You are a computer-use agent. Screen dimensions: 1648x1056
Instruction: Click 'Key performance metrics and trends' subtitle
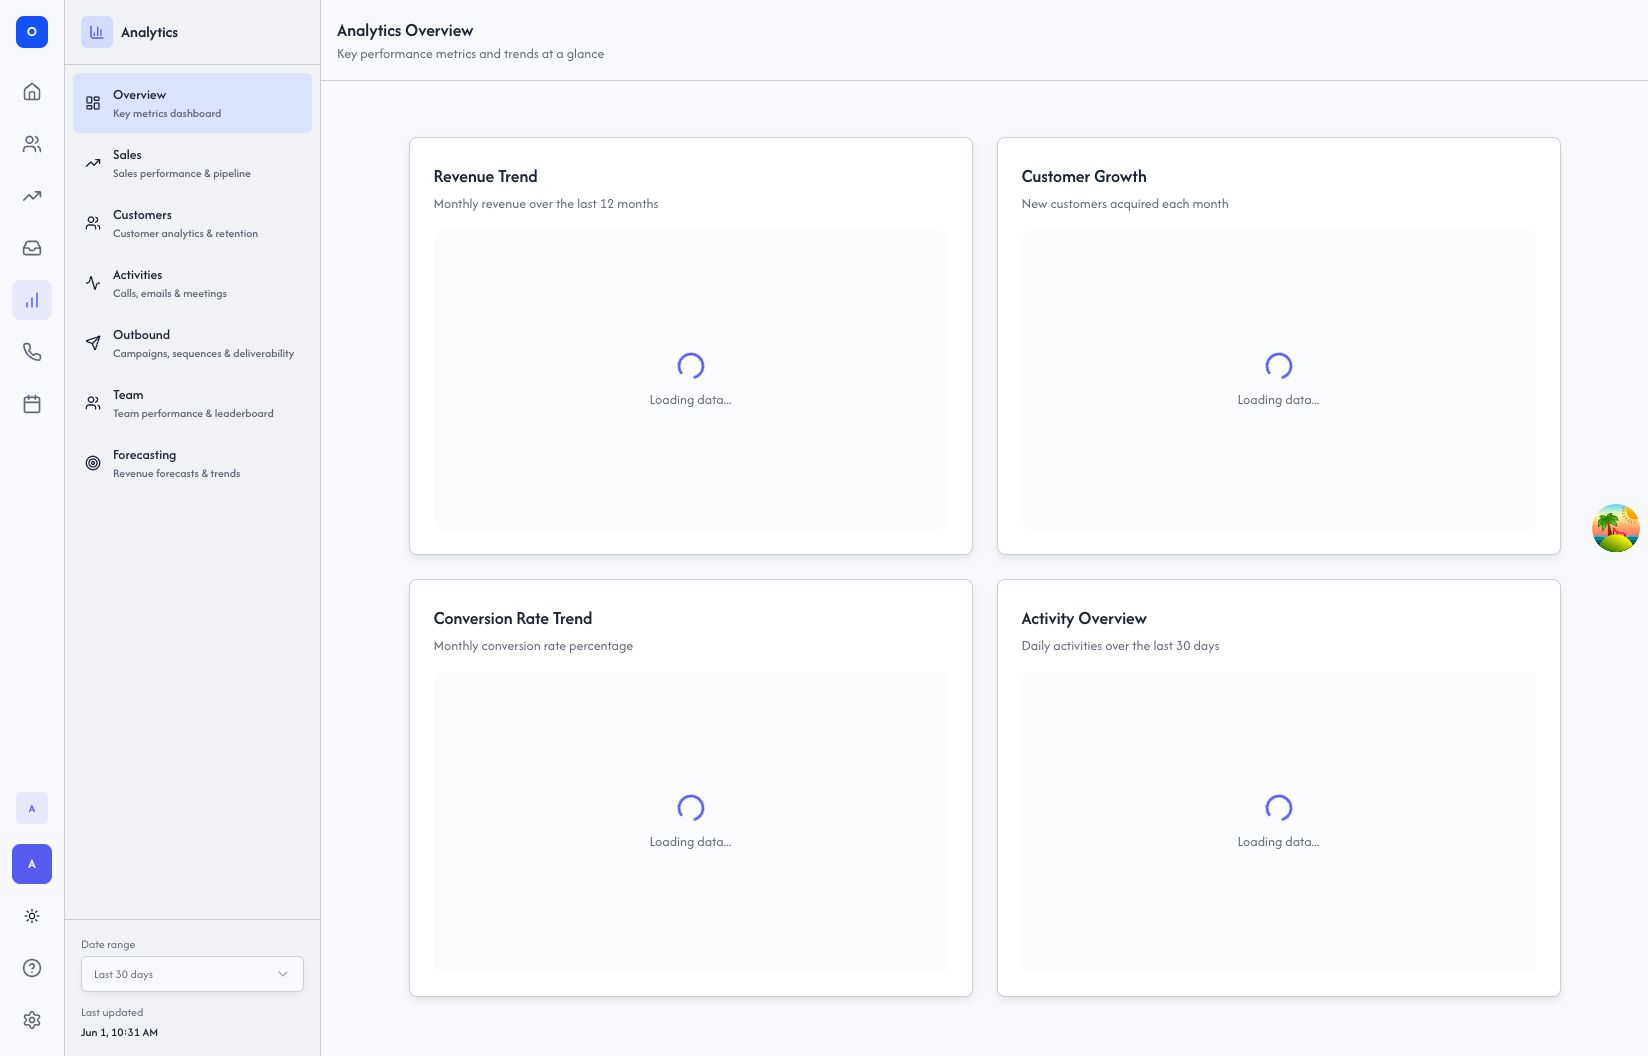470,54
